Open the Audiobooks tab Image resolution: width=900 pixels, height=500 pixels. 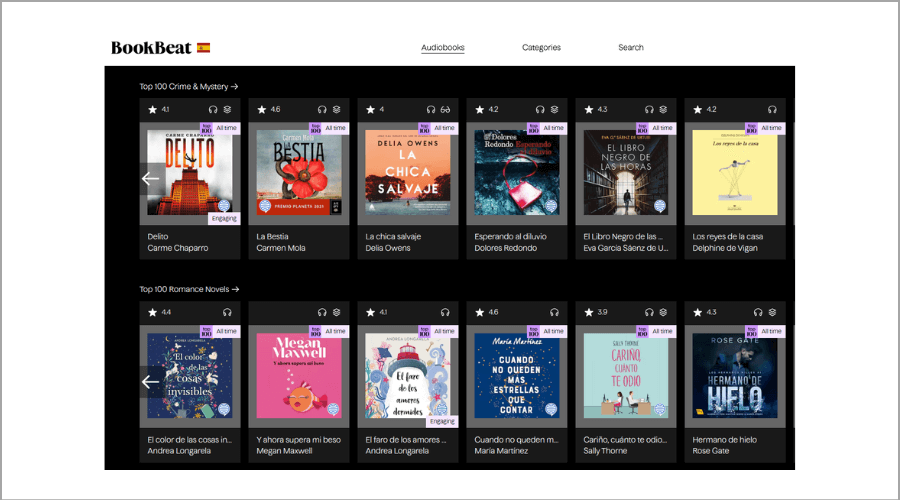point(442,47)
